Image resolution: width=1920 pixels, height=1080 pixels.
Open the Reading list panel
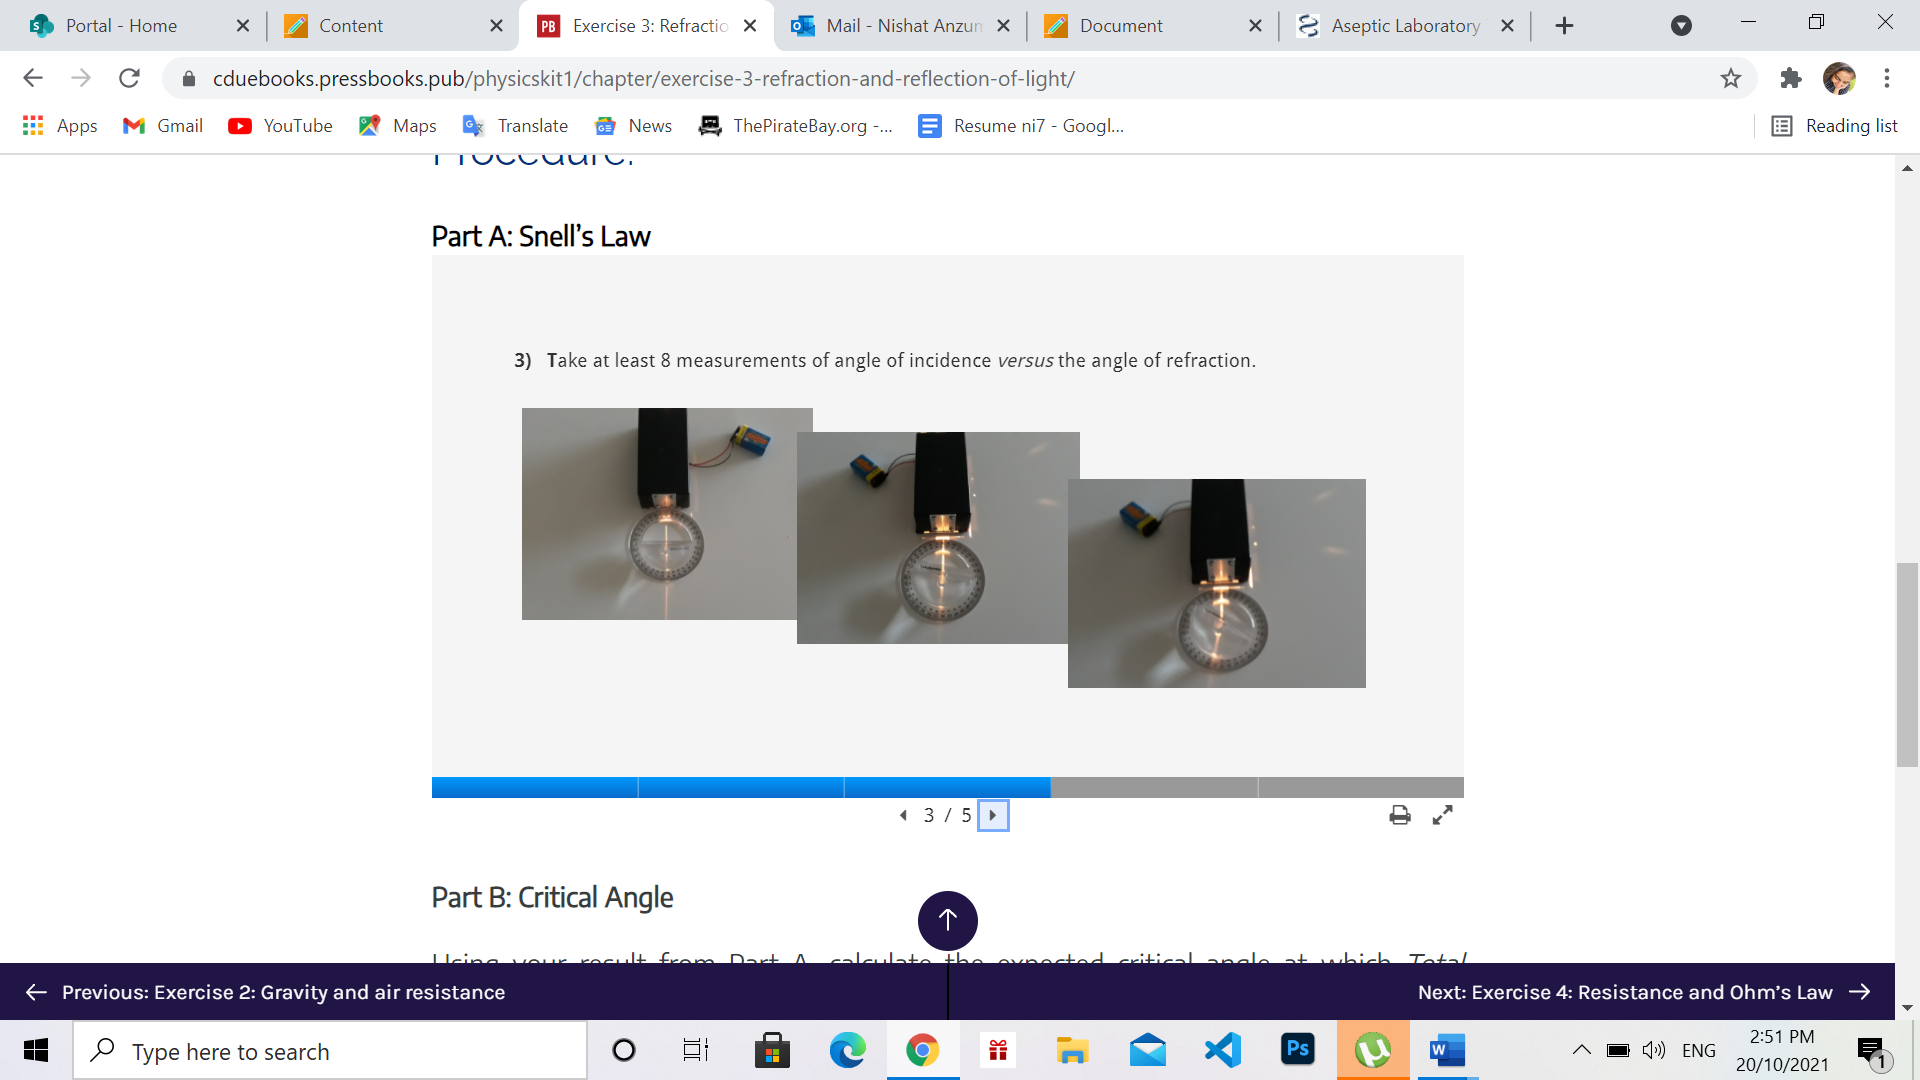[1834, 126]
